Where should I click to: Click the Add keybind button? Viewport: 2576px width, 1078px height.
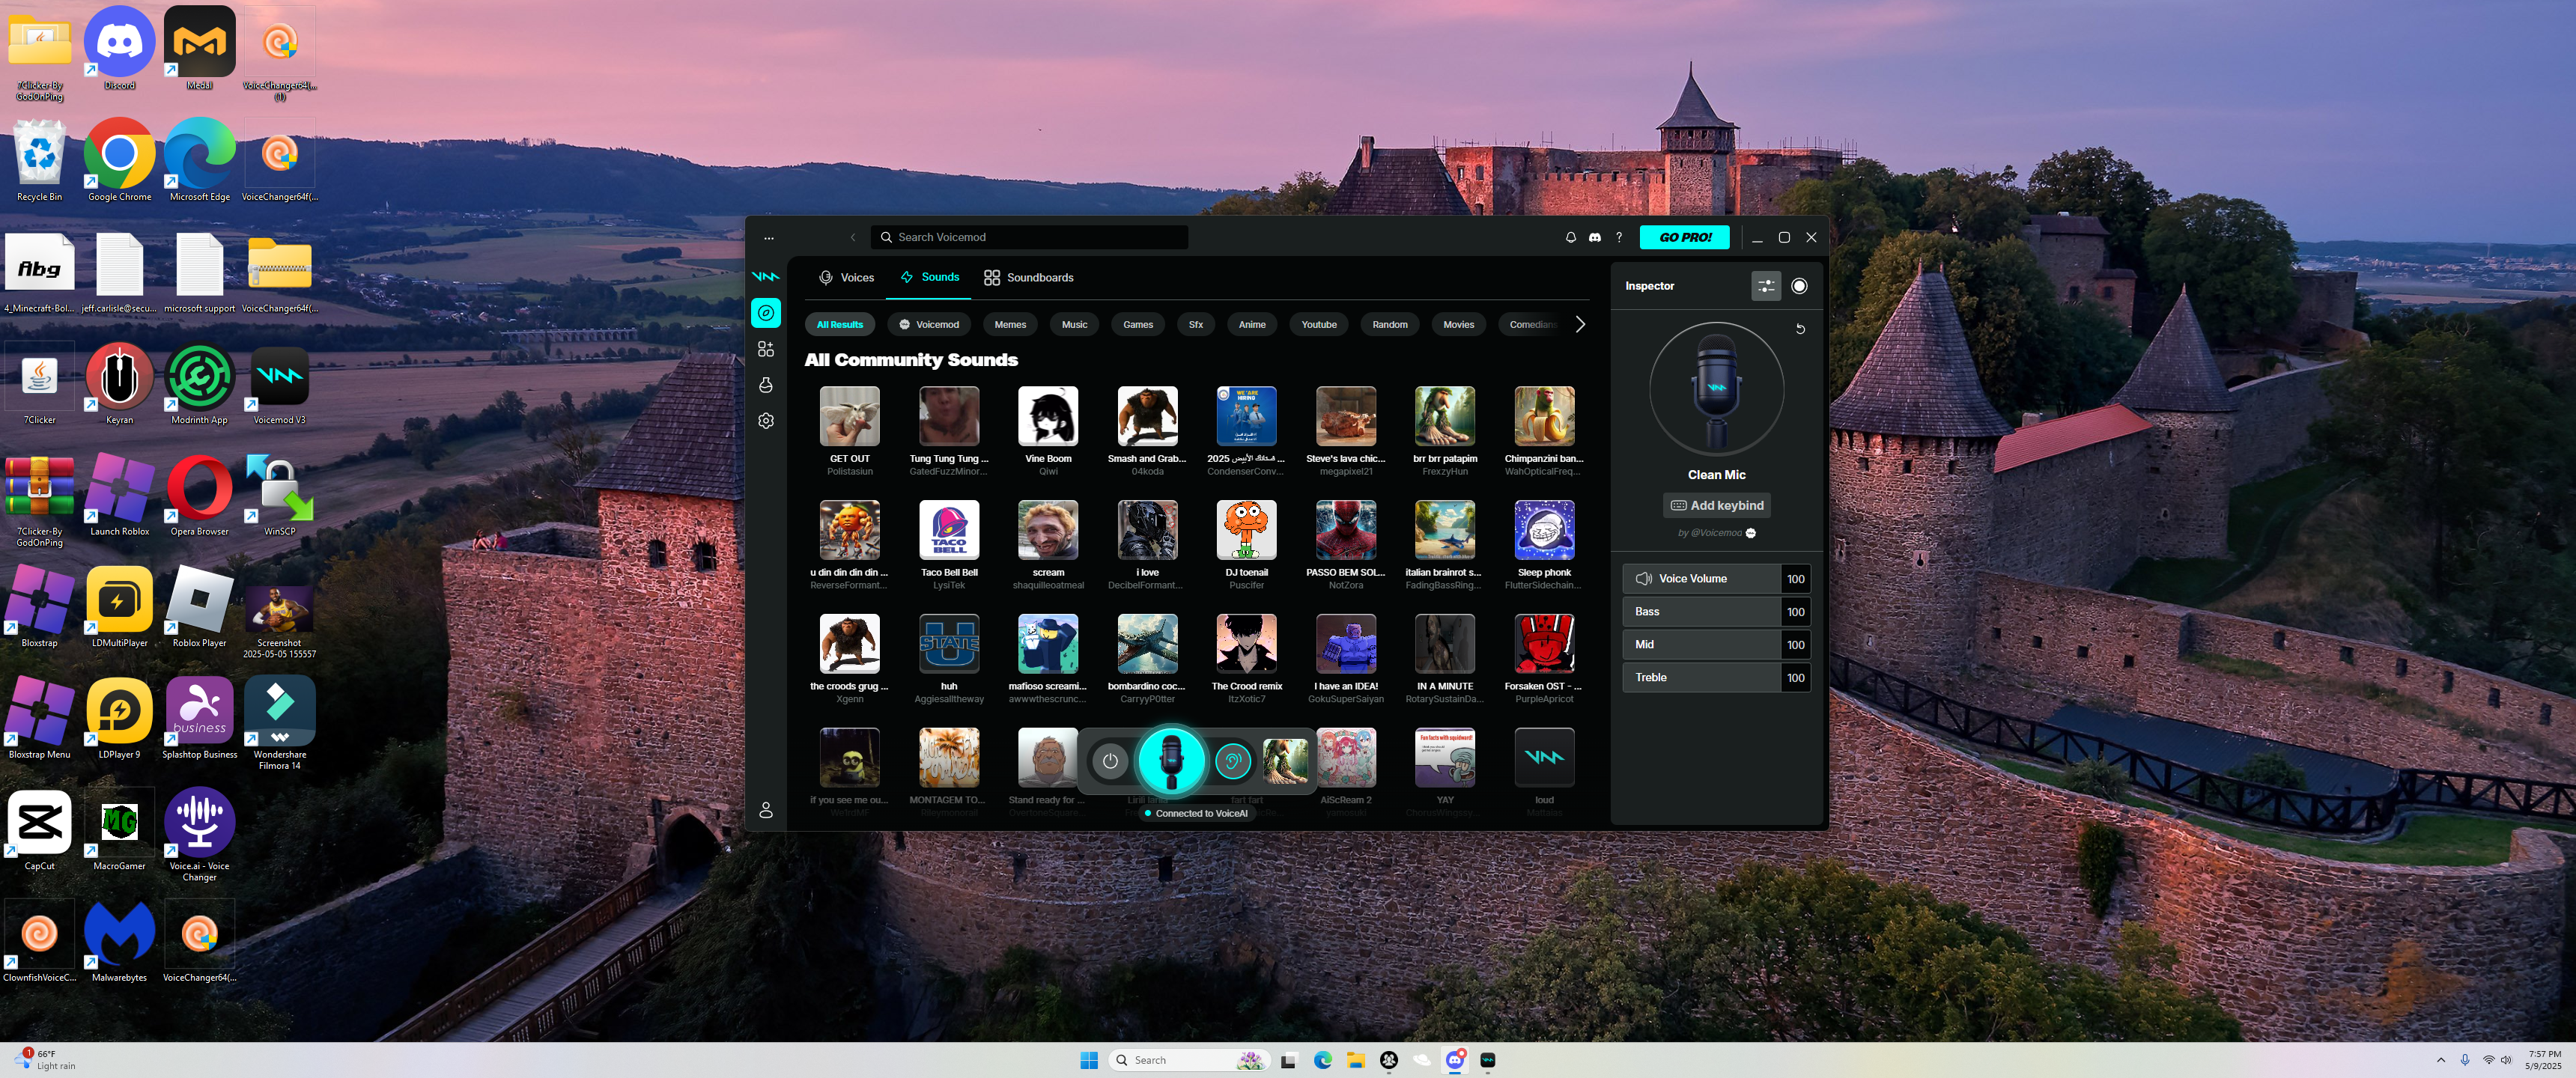(x=1716, y=506)
